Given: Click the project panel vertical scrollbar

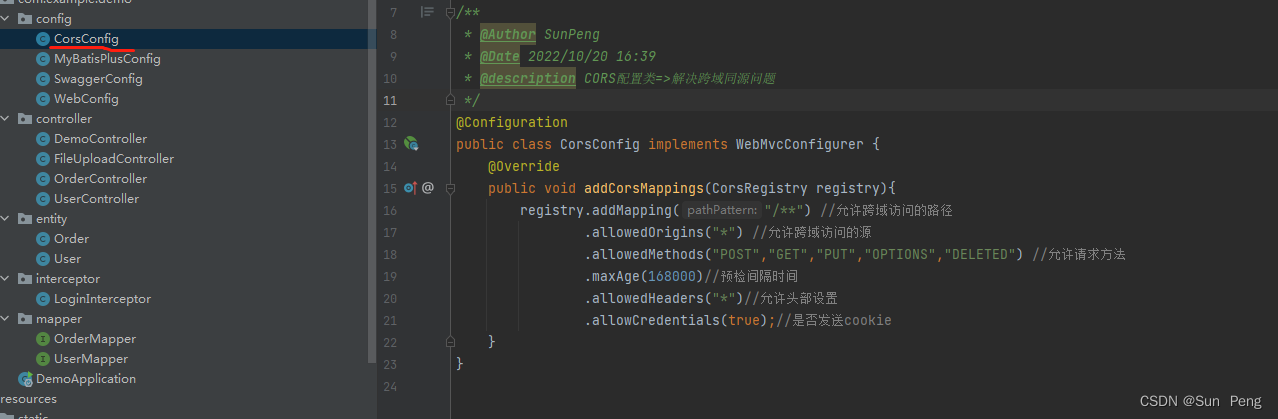Looking at the screenshot, I should tap(373, 180).
